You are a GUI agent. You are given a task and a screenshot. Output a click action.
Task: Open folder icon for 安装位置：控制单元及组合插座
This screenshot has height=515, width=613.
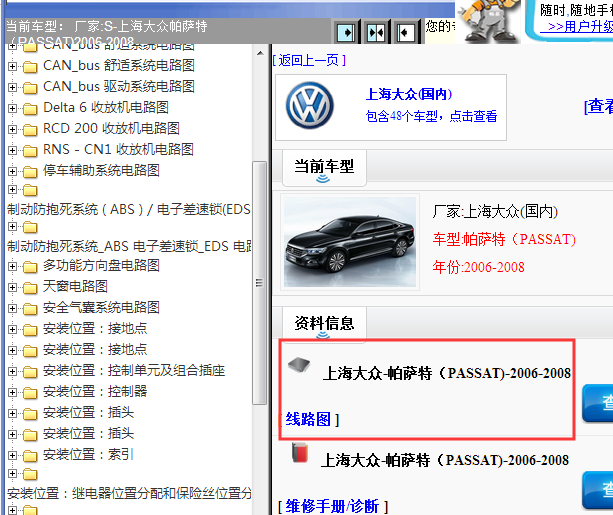pyautogui.click(x=30, y=372)
